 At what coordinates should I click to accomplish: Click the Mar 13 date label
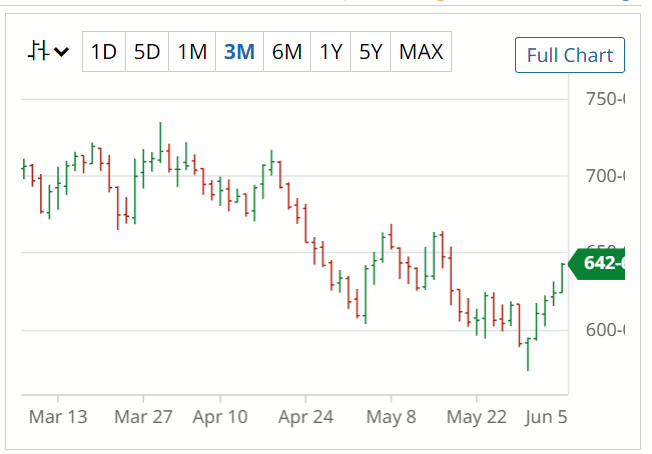[x=58, y=416]
